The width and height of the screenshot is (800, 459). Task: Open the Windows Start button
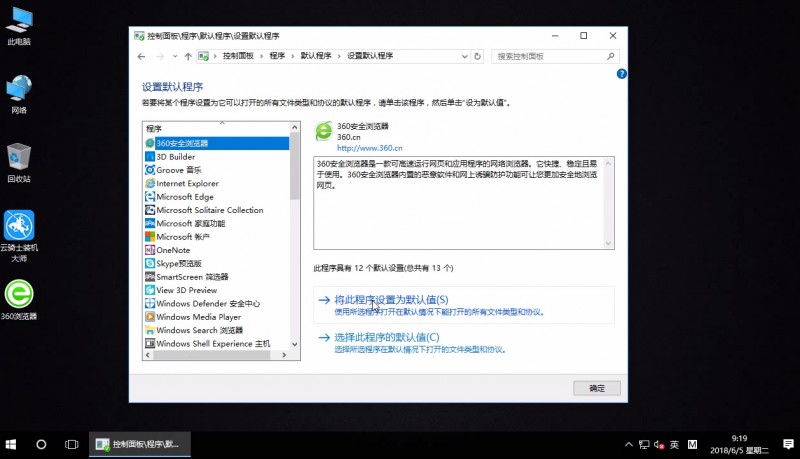11,444
